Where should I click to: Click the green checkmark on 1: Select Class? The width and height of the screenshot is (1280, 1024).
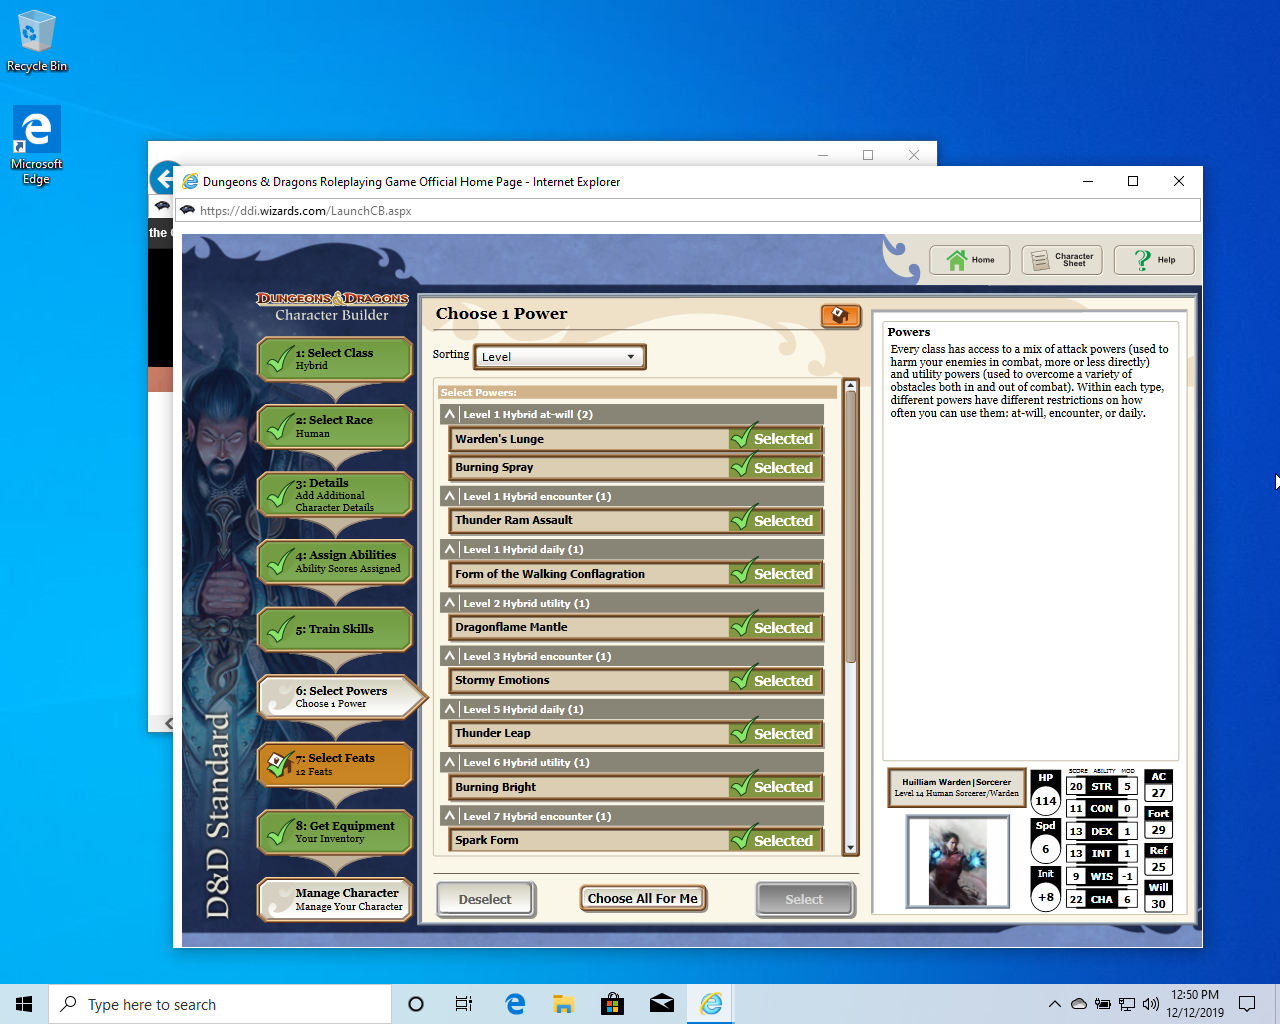tap(280, 358)
